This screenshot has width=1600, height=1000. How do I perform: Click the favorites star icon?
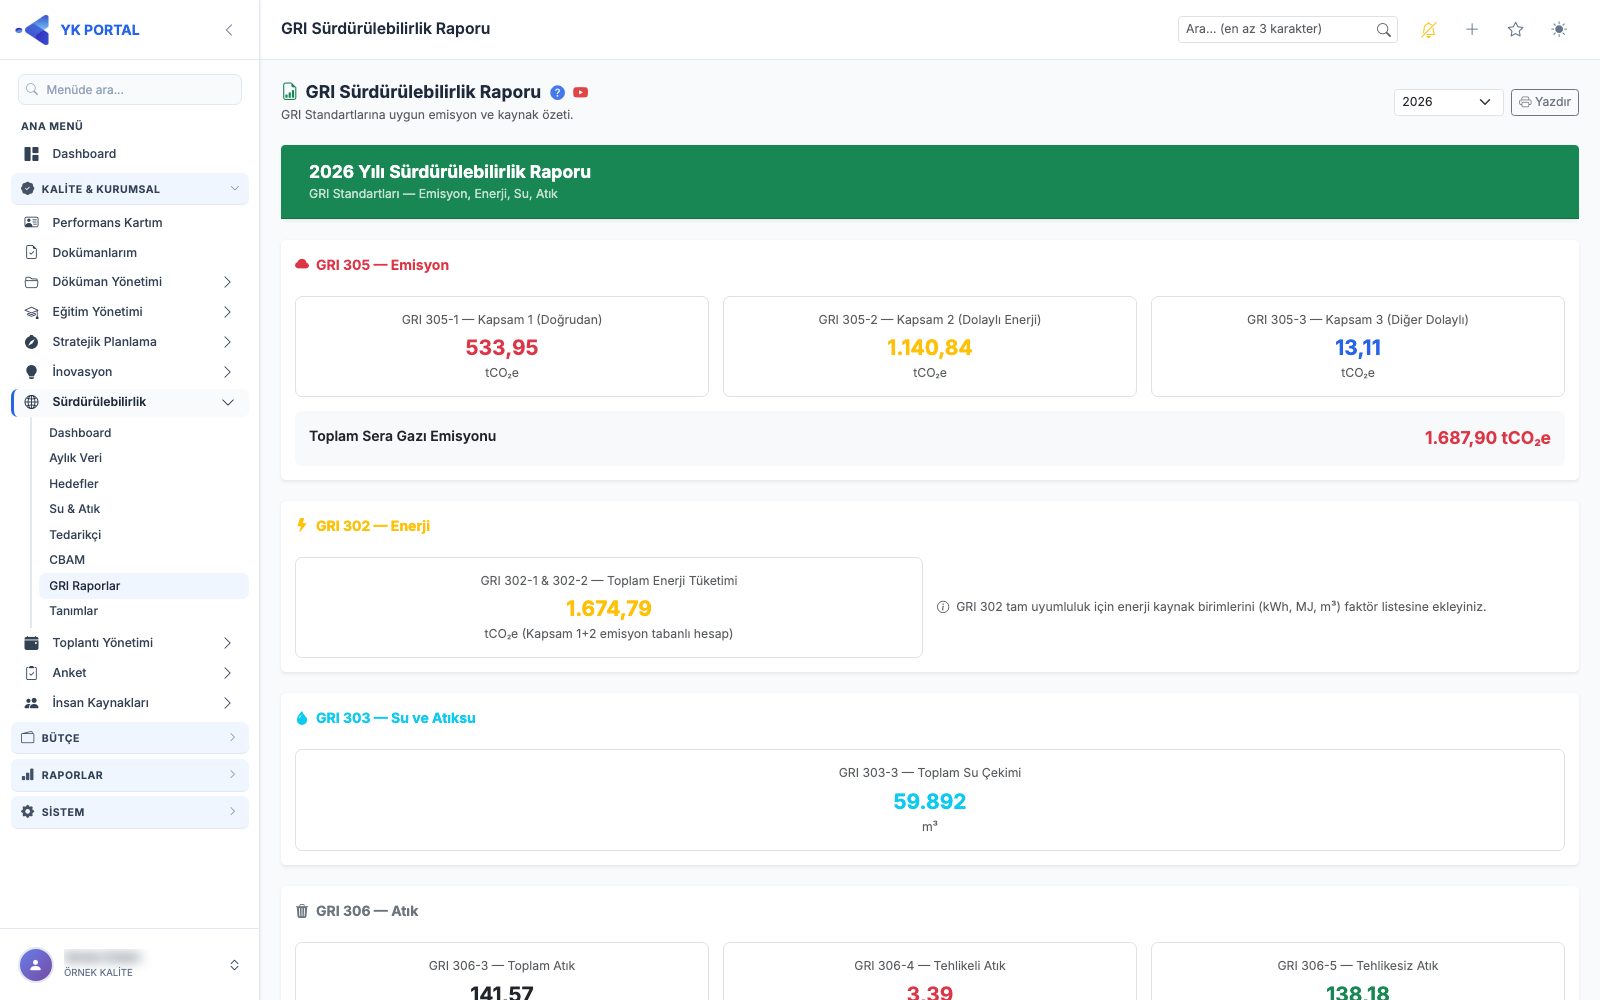pyautogui.click(x=1516, y=30)
